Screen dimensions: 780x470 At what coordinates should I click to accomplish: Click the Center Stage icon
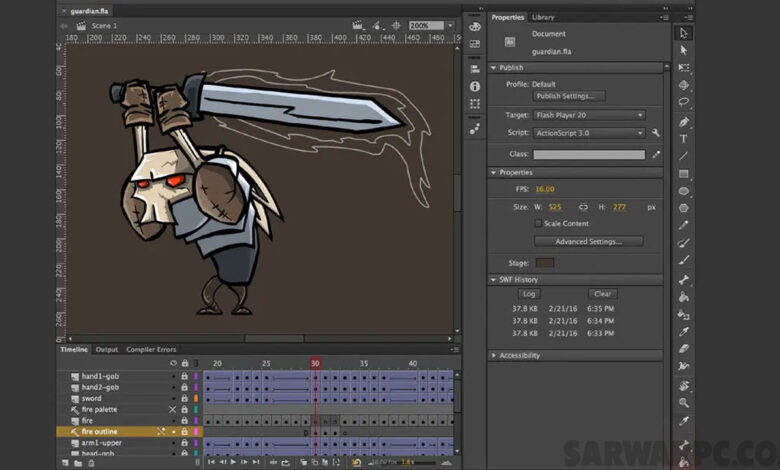(396, 25)
